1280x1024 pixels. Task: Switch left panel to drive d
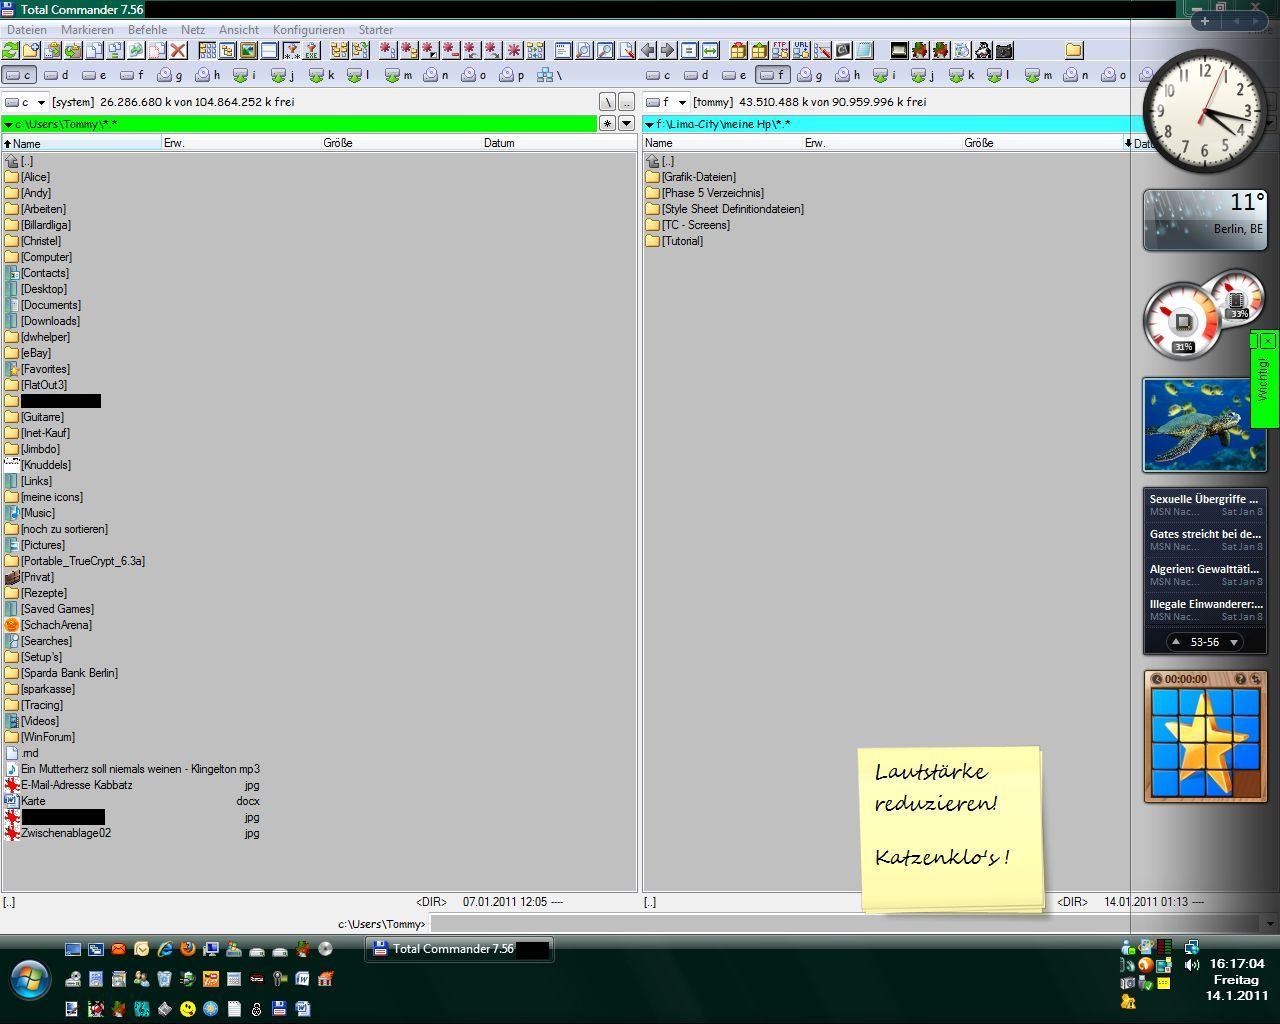pos(56,75)
